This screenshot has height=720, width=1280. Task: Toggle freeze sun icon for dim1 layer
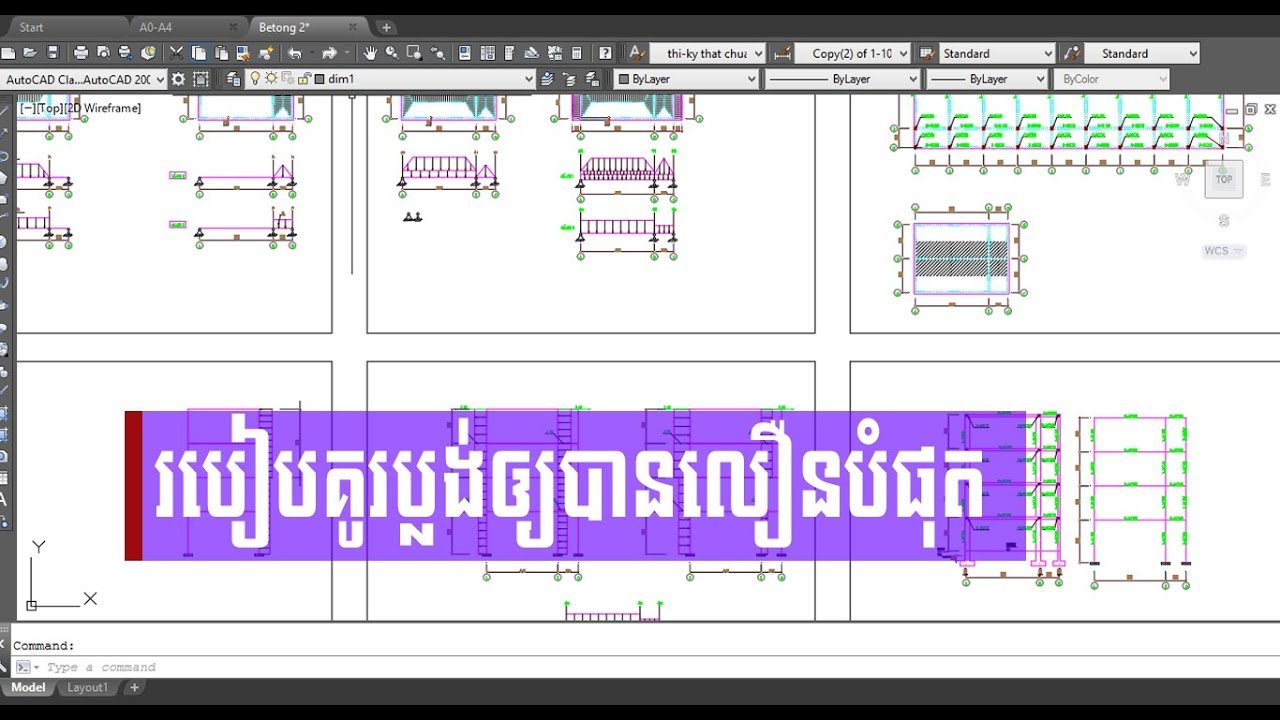[271, 78]
